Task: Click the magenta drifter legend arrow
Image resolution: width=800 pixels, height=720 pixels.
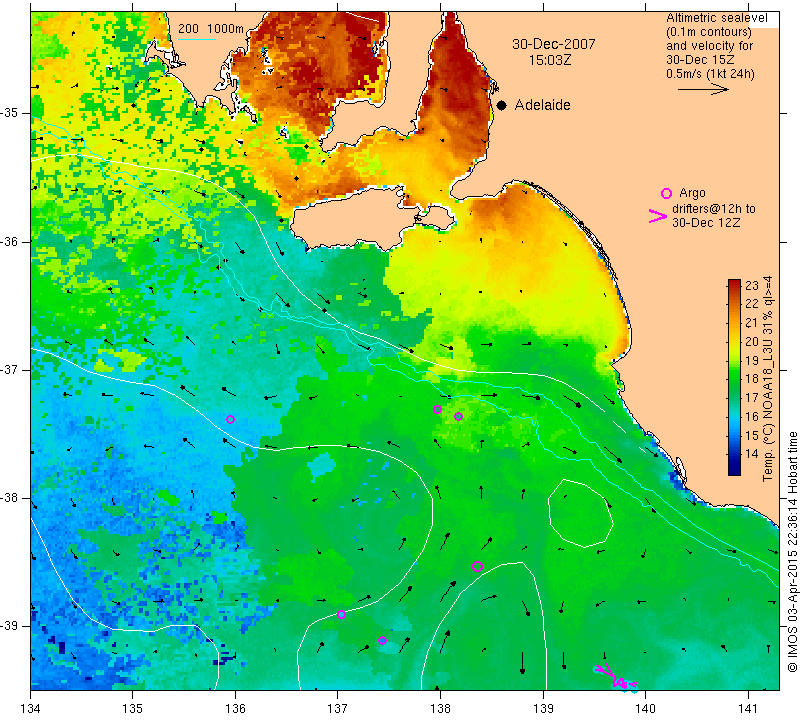Action: click(x=658, y=216)
